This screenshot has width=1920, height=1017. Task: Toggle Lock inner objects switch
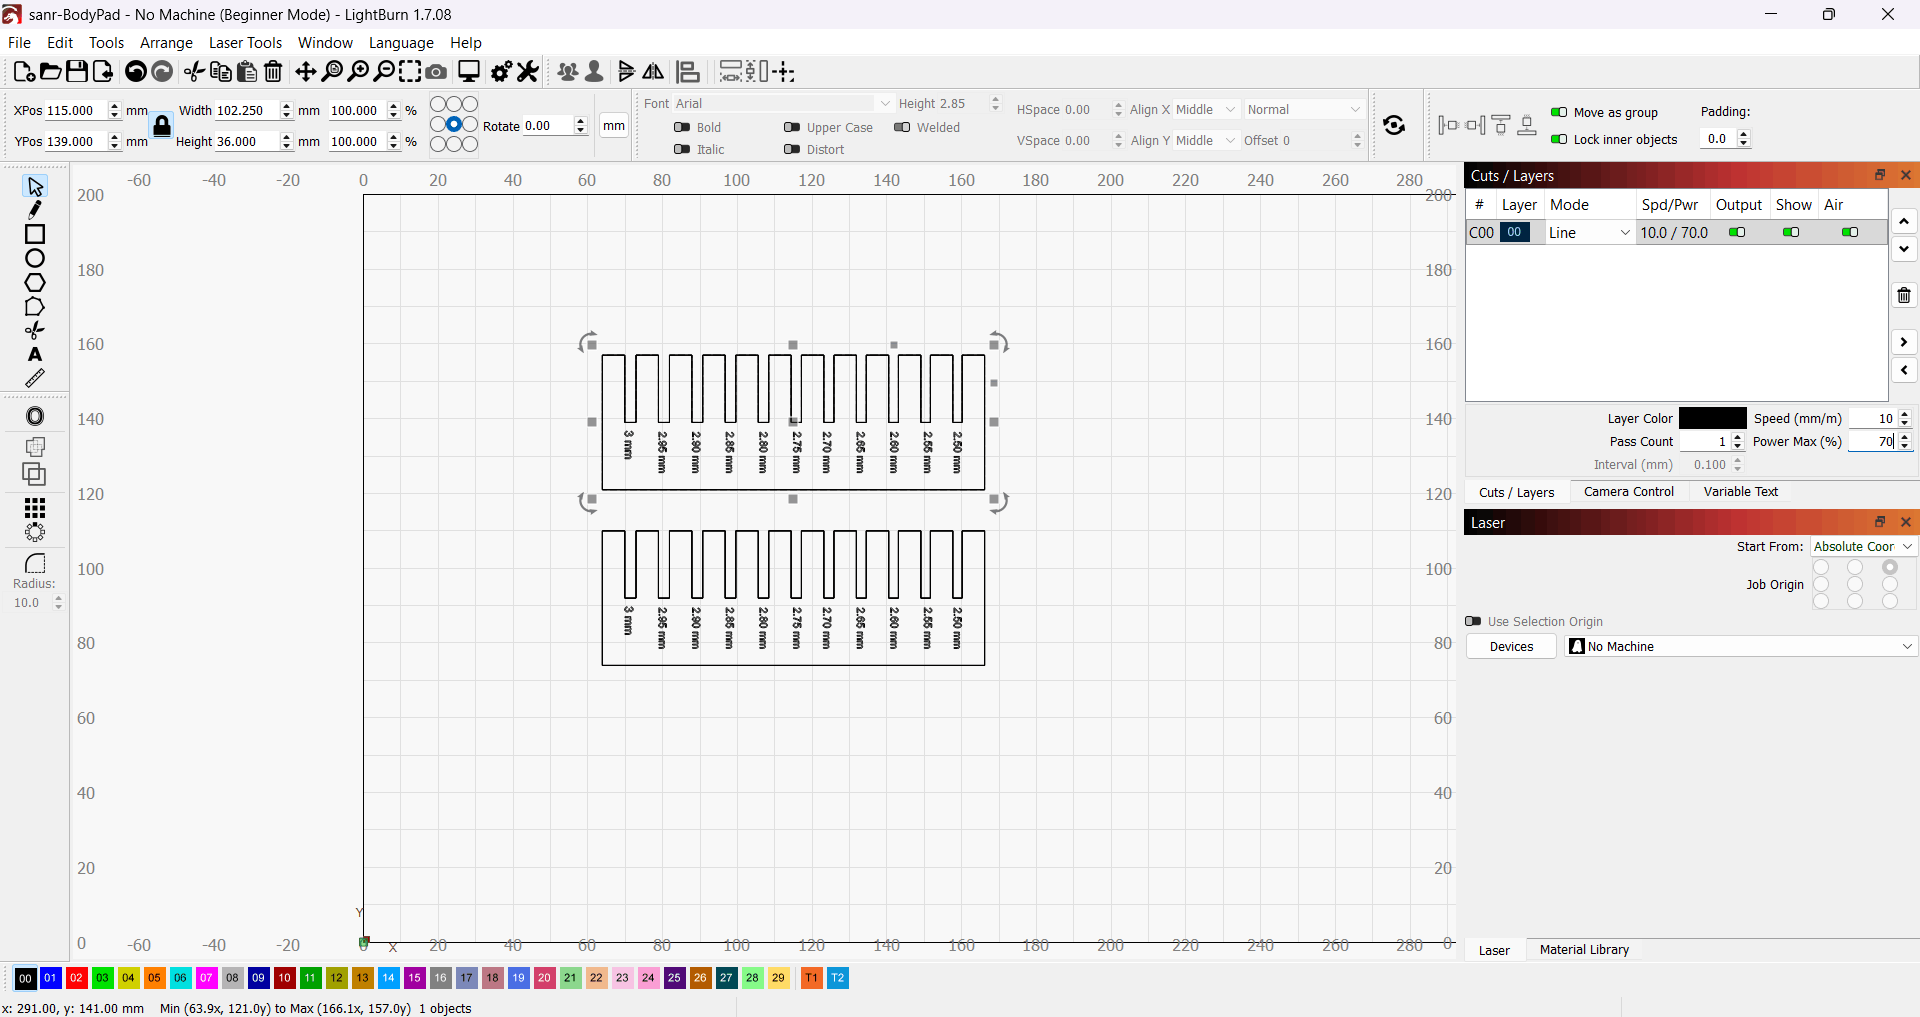pyautogui.click(x=1559, y=139)
